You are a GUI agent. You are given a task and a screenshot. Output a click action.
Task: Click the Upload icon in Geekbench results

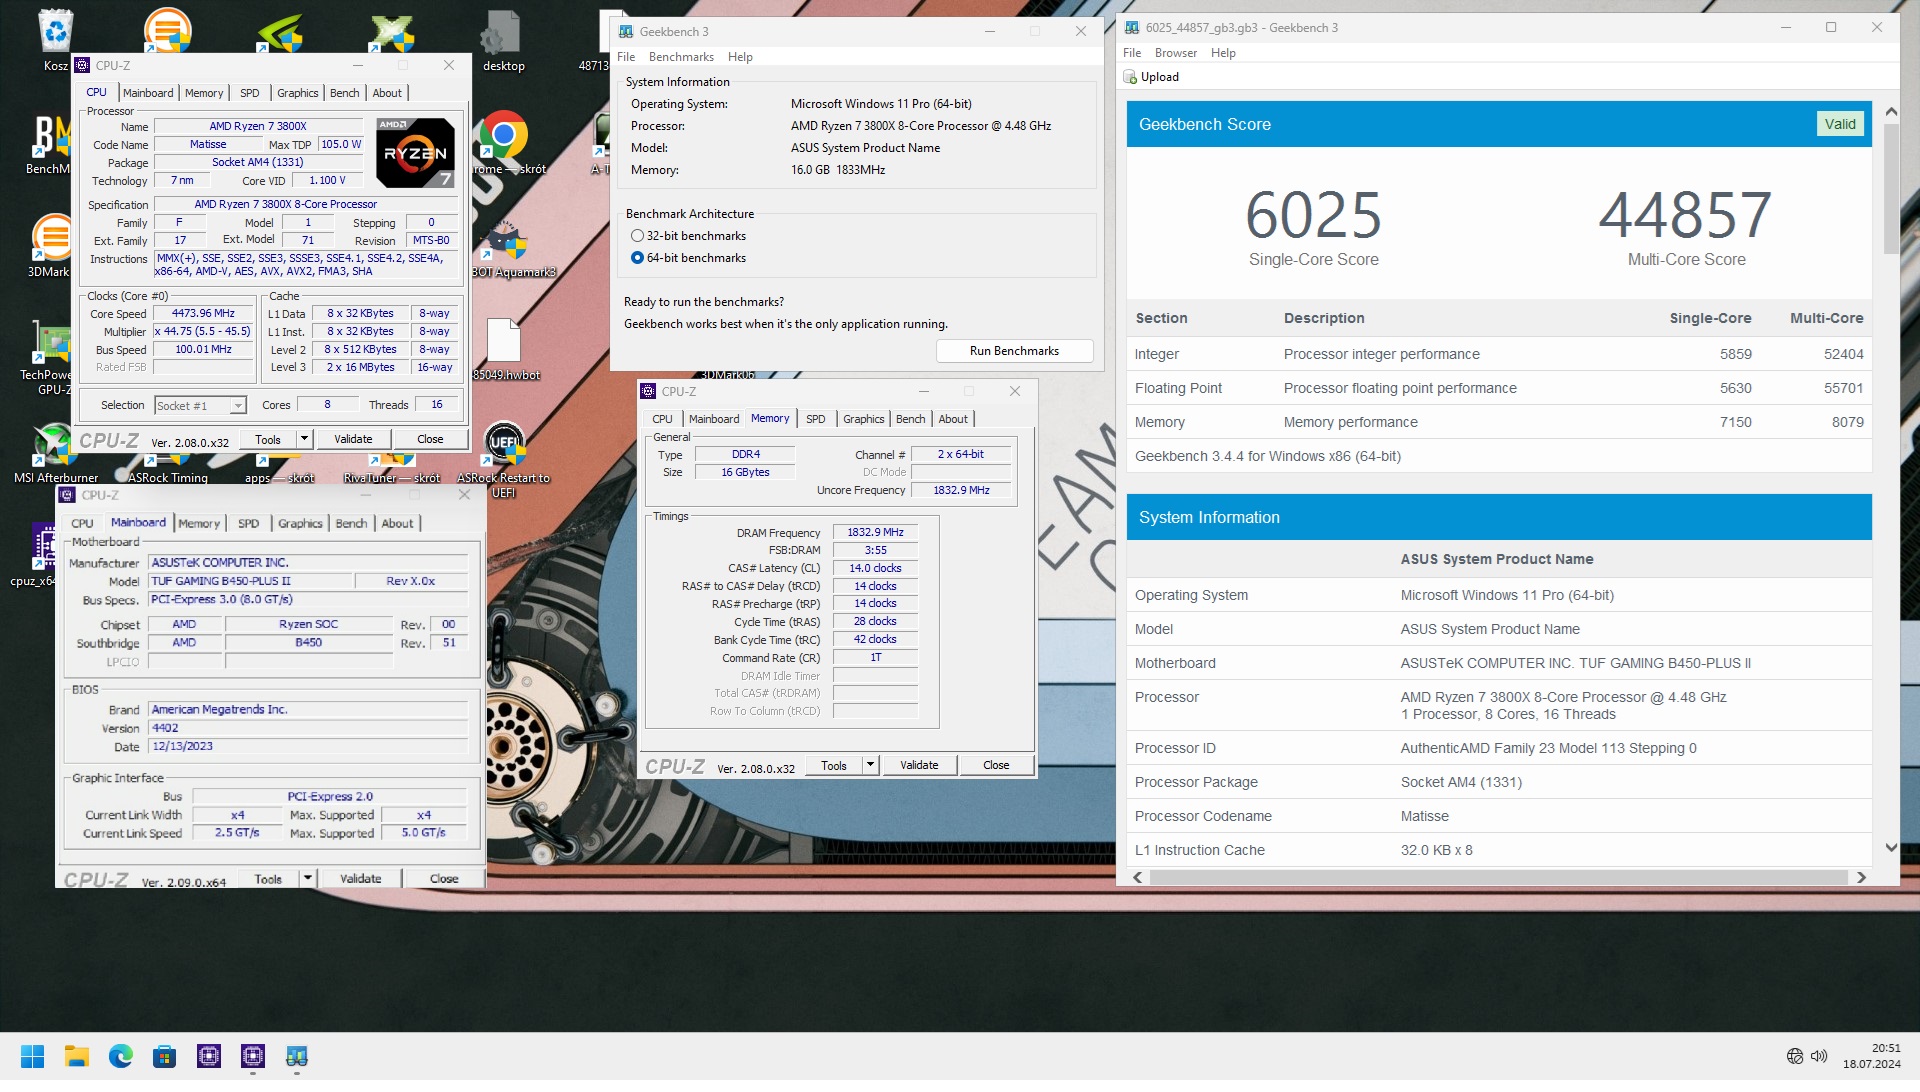(1130, 77)
